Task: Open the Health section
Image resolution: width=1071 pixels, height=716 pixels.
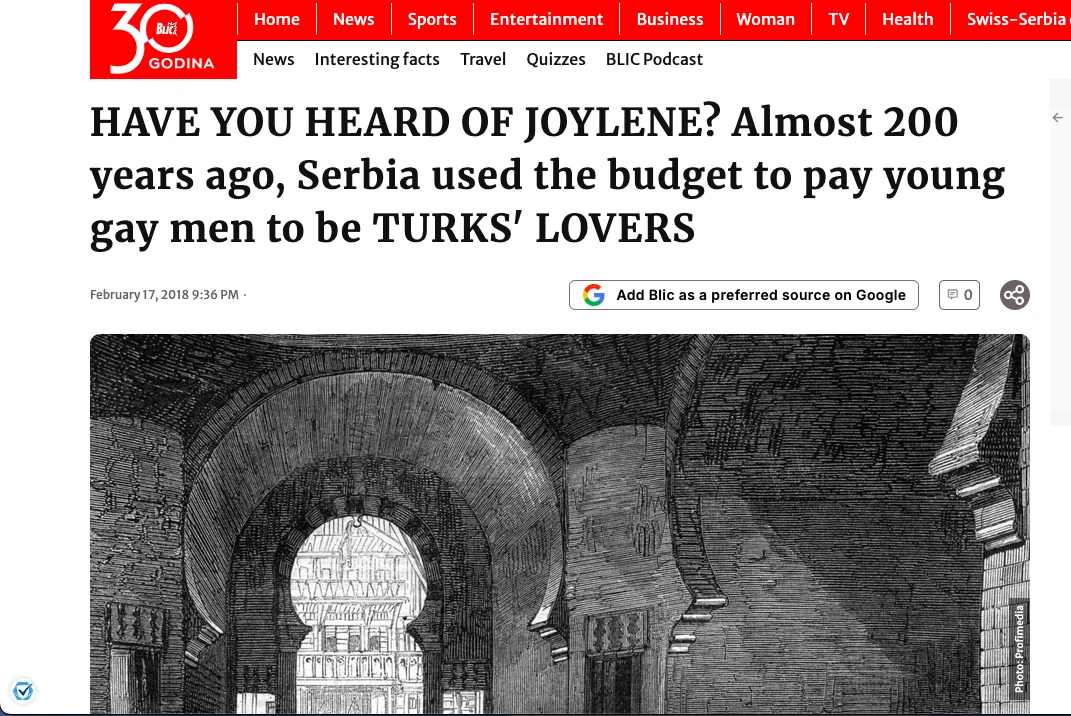Action: (x=907, y=19)
